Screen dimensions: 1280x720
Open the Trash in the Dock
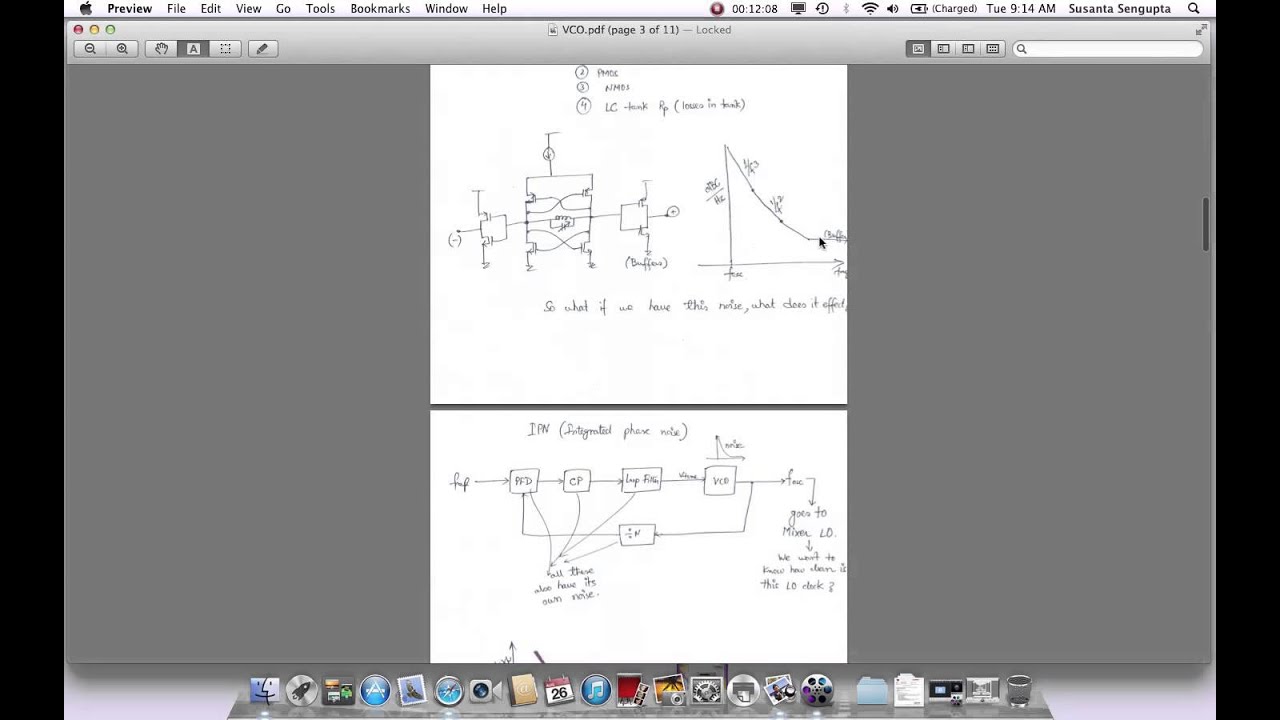pyautogui.click(x=1019, y=690)
